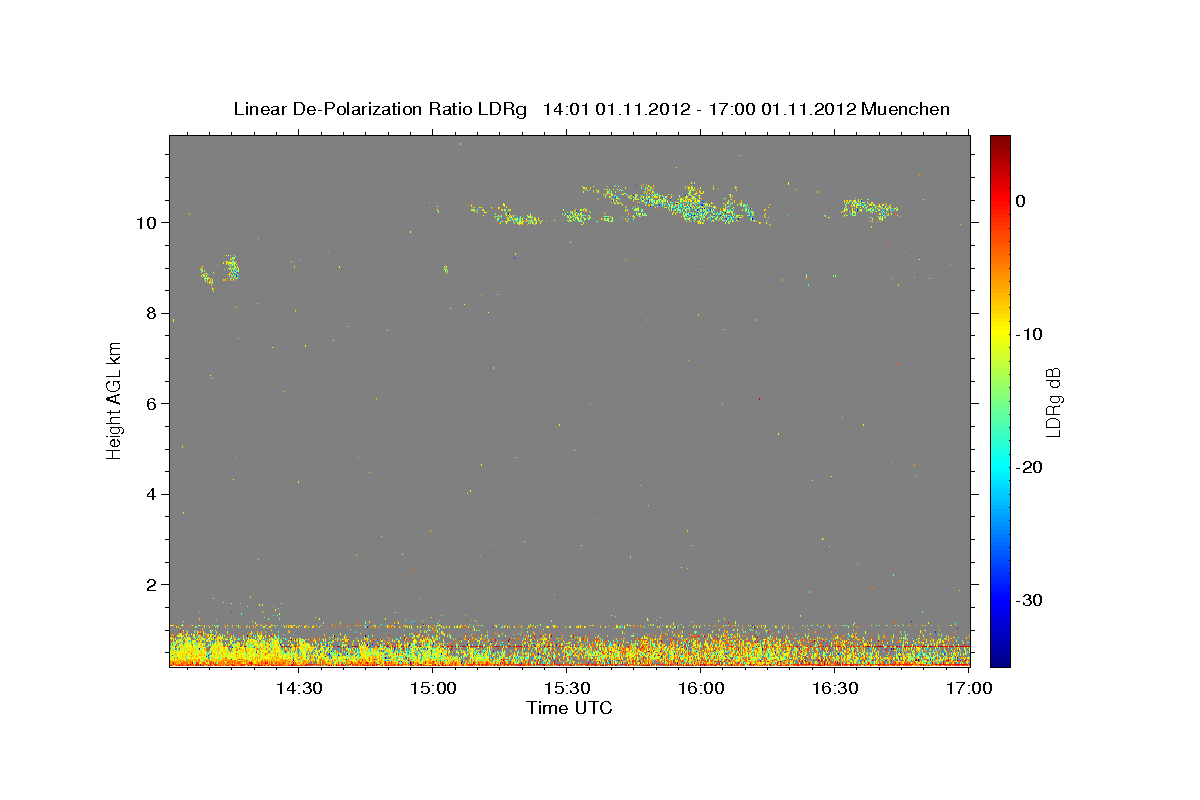This screenshot has width=1200, height=800.
Task: Click the colorbar tick label 0
Action: coord(1021,201)
